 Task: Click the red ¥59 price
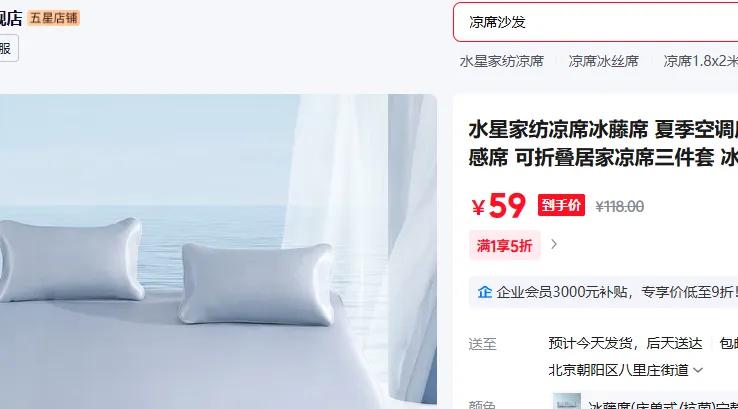(498, 206)
